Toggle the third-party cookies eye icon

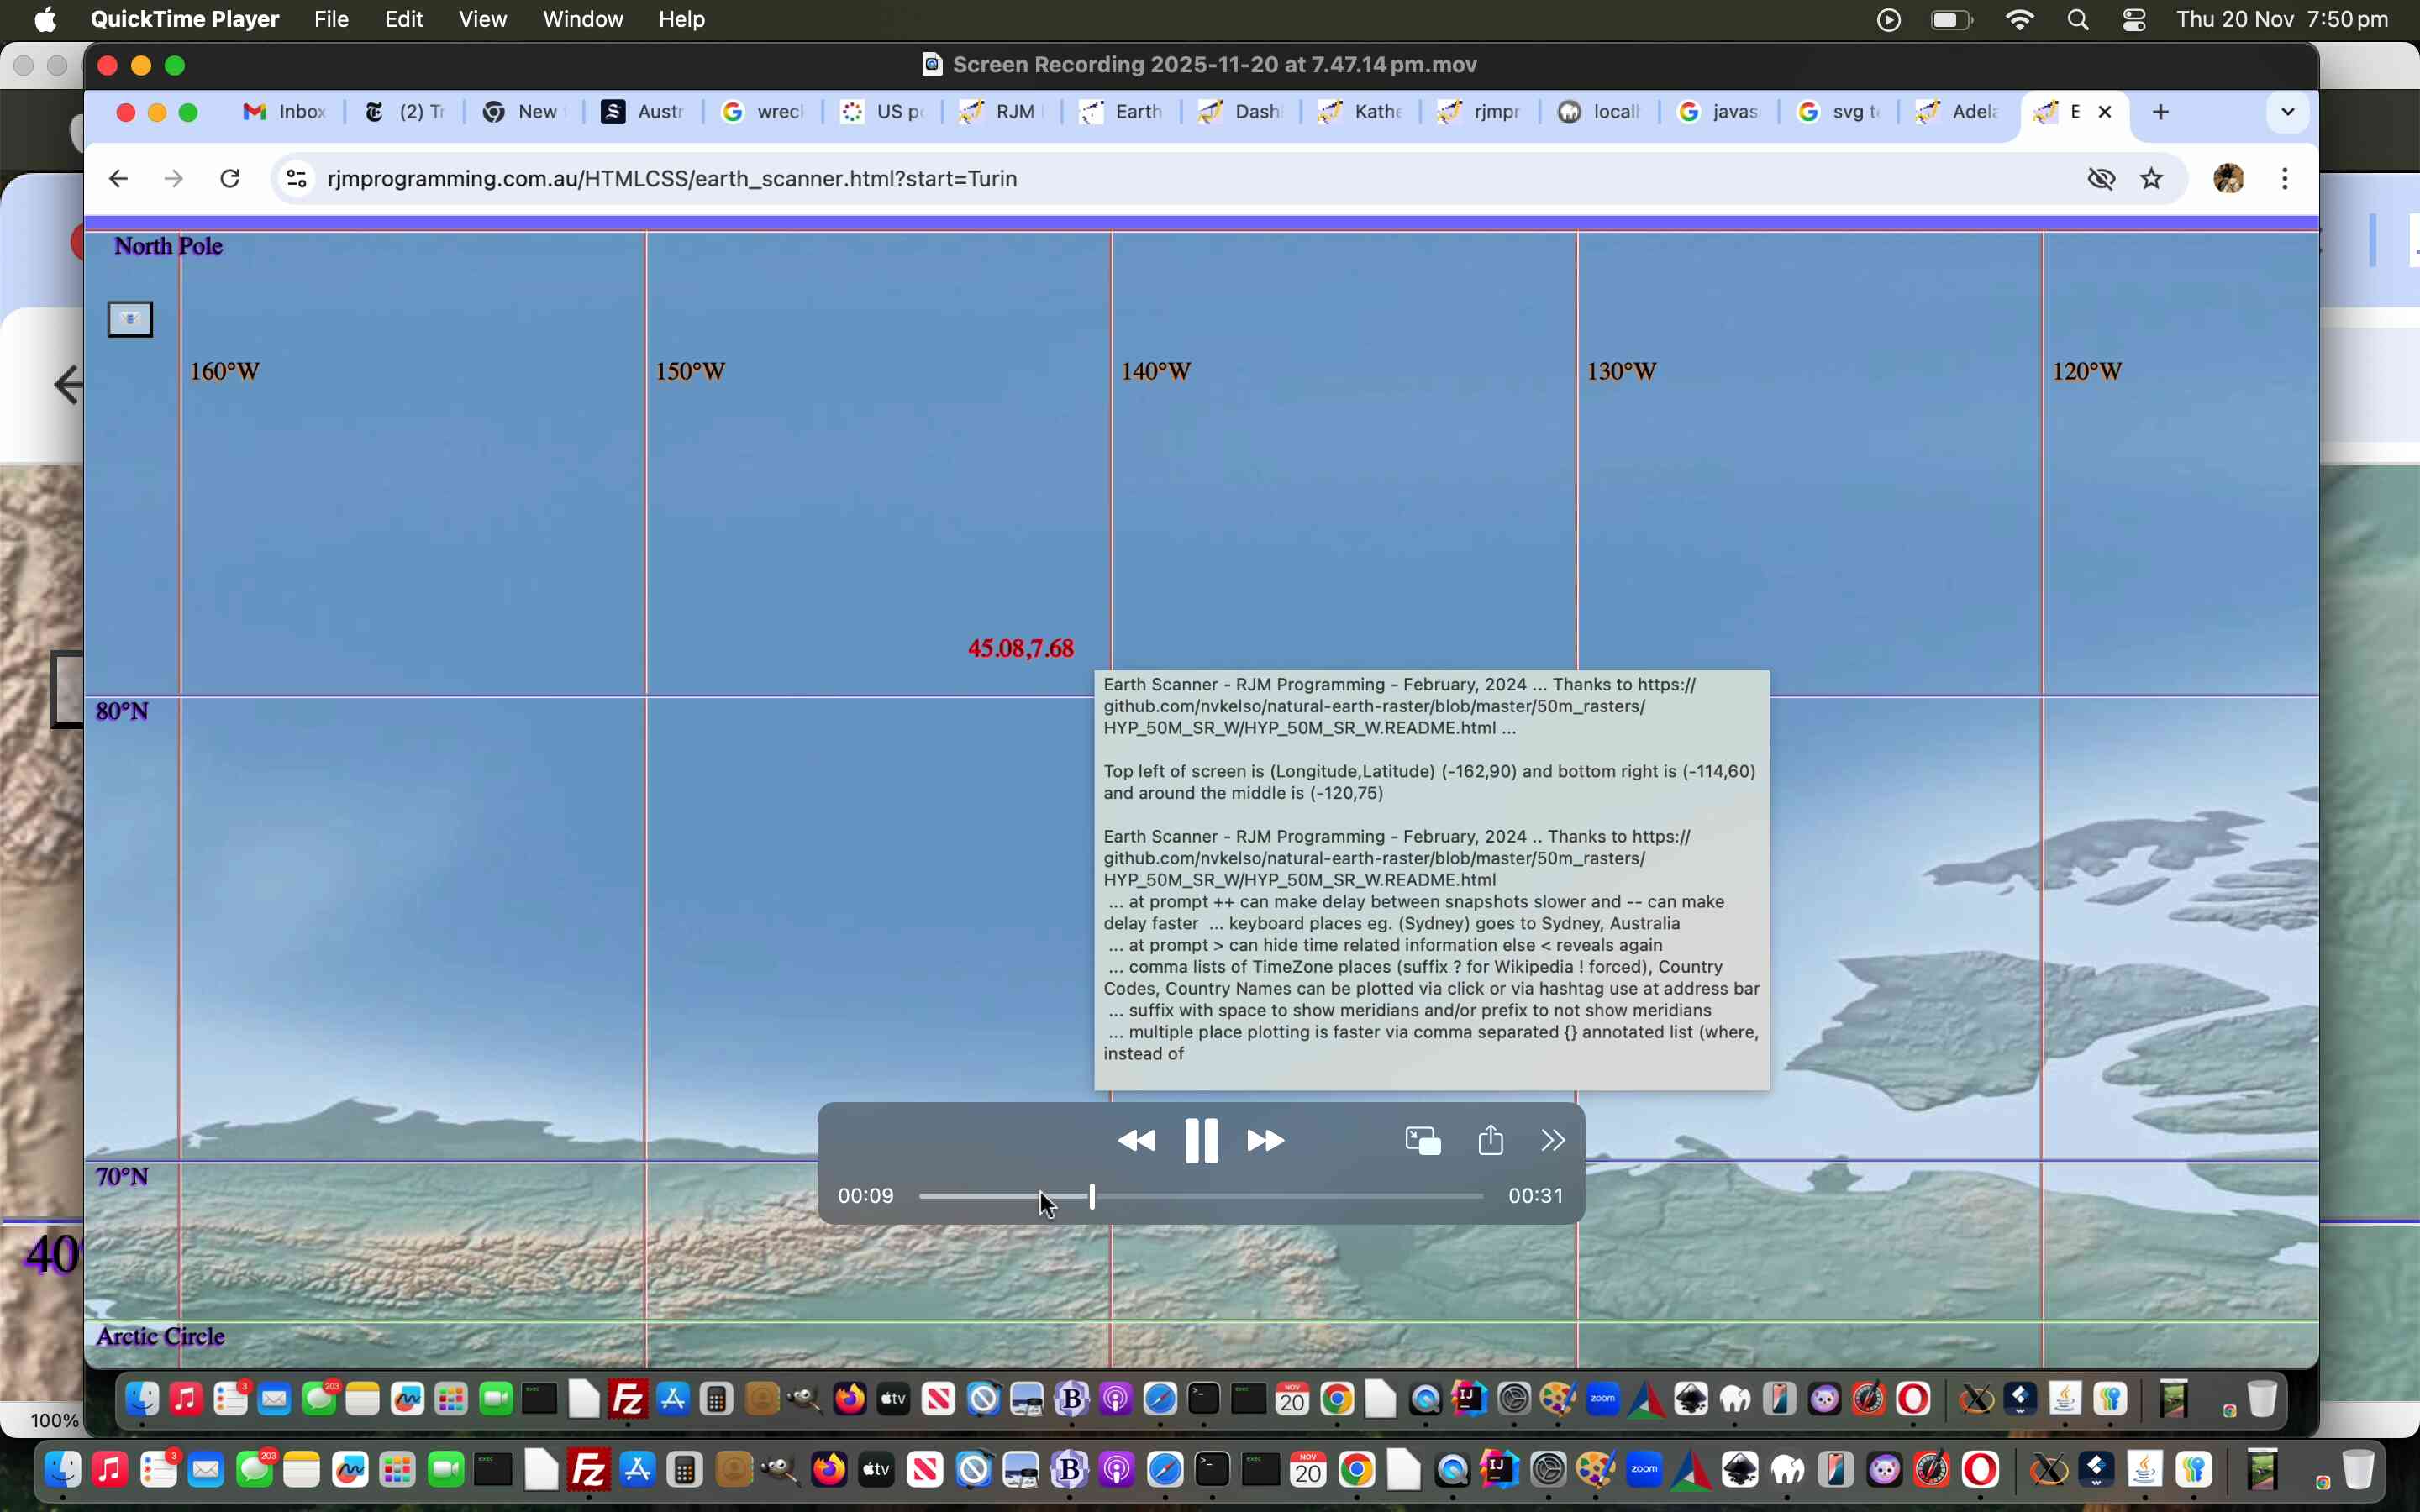coord(2100,178)
